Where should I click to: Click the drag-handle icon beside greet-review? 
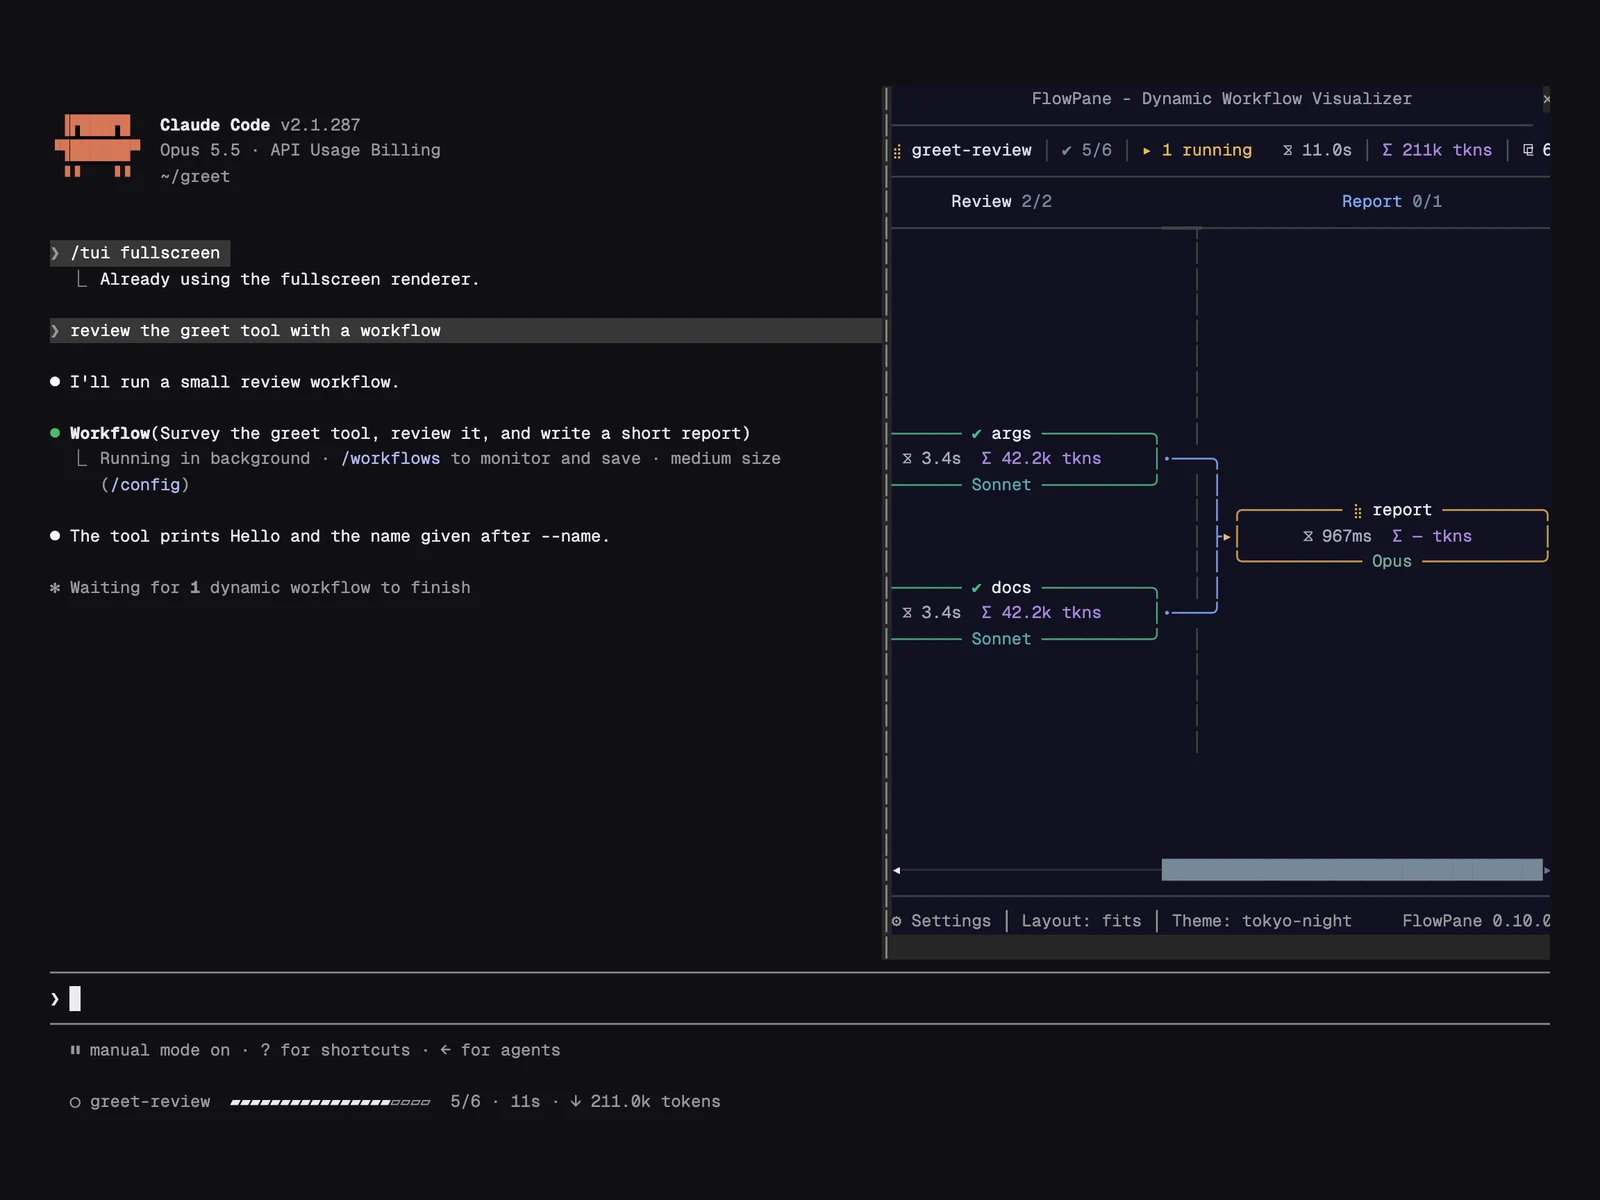coord(897,151)
